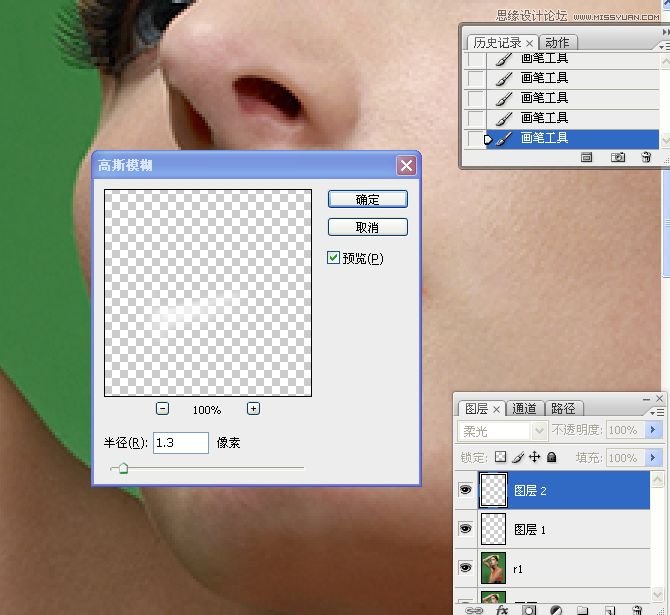
Task: Delete layer with Layers panel trash icon
Action: 637,610
